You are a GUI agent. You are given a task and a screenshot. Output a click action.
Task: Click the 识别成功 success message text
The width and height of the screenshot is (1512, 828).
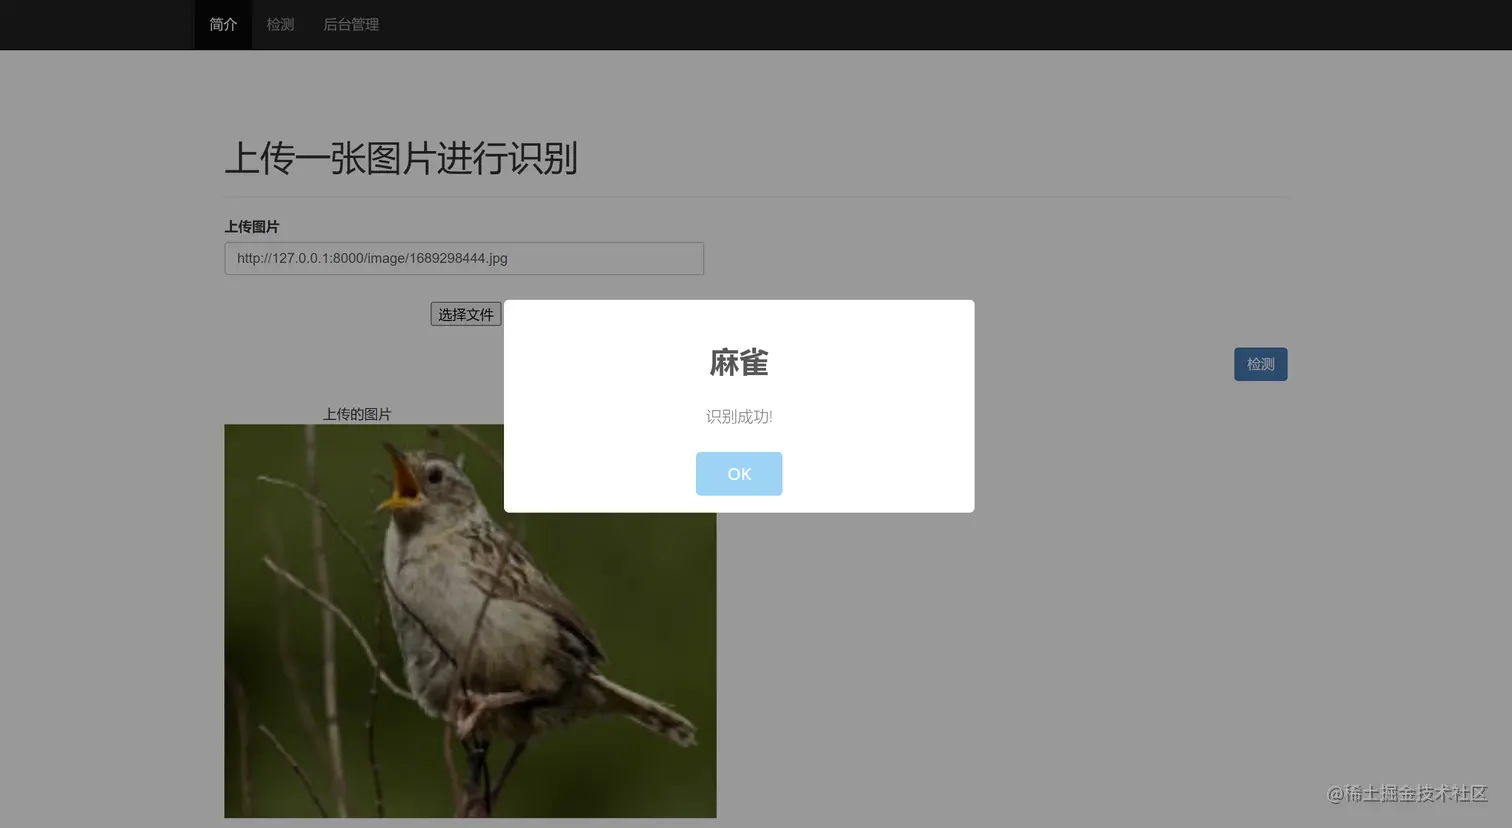(x=739, y=416)
